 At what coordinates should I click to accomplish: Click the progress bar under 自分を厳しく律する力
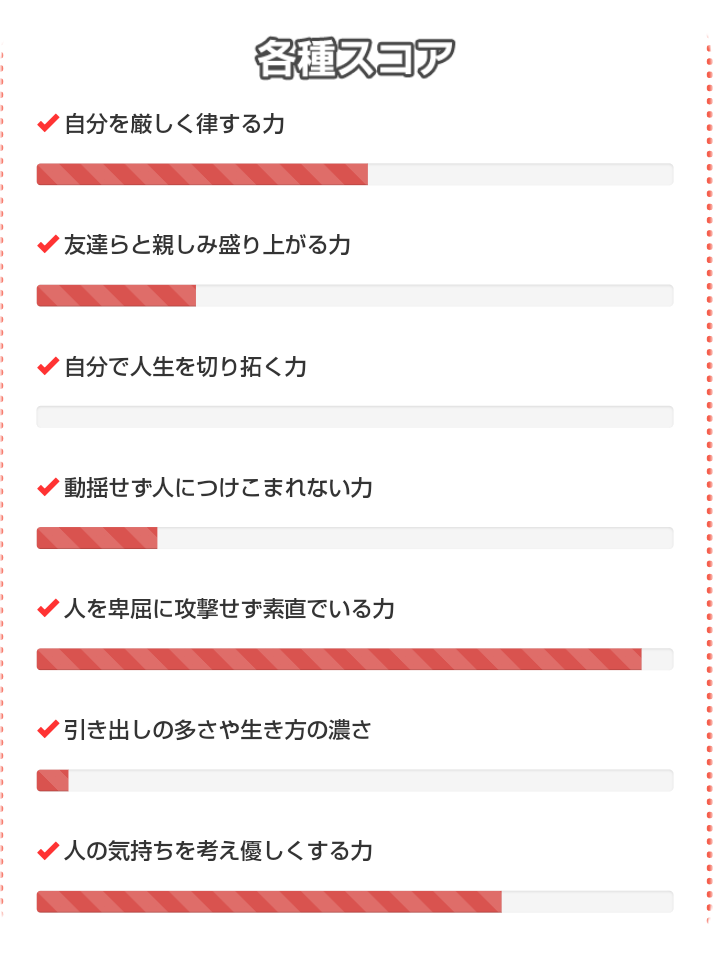tap(355, 174)
